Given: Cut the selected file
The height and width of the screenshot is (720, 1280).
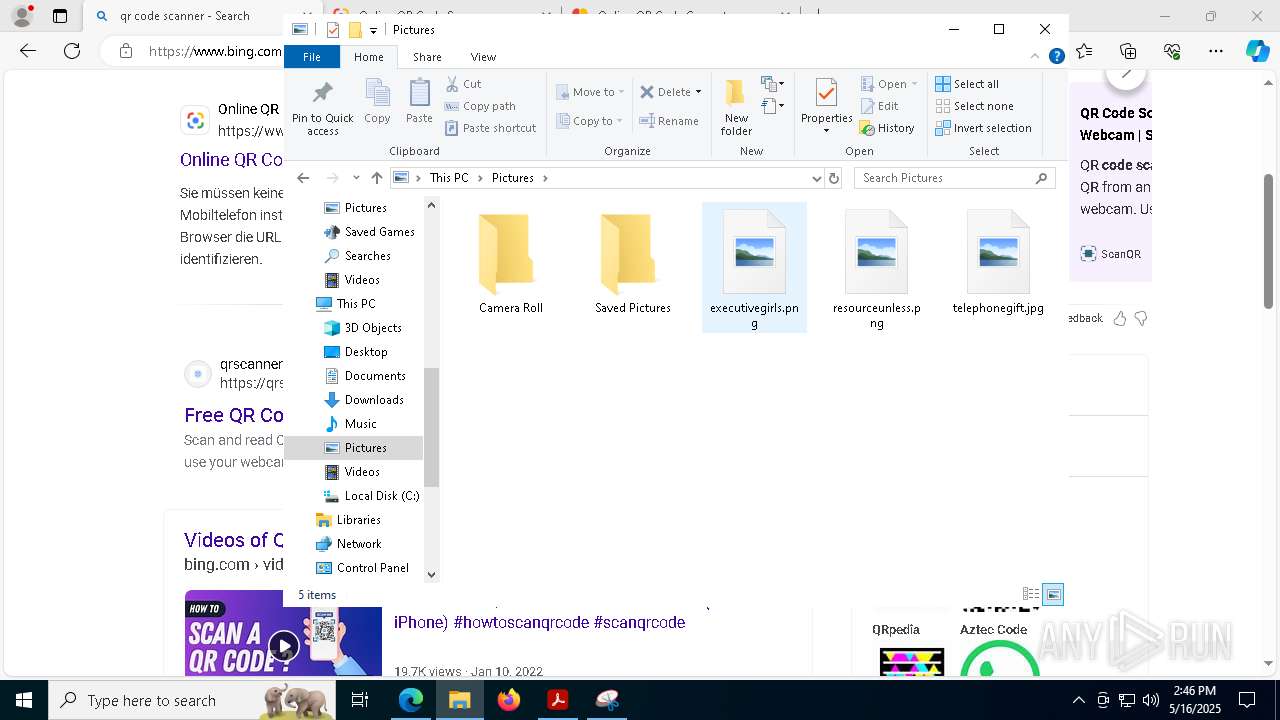Looking at the screenshot, I should 463,84.
